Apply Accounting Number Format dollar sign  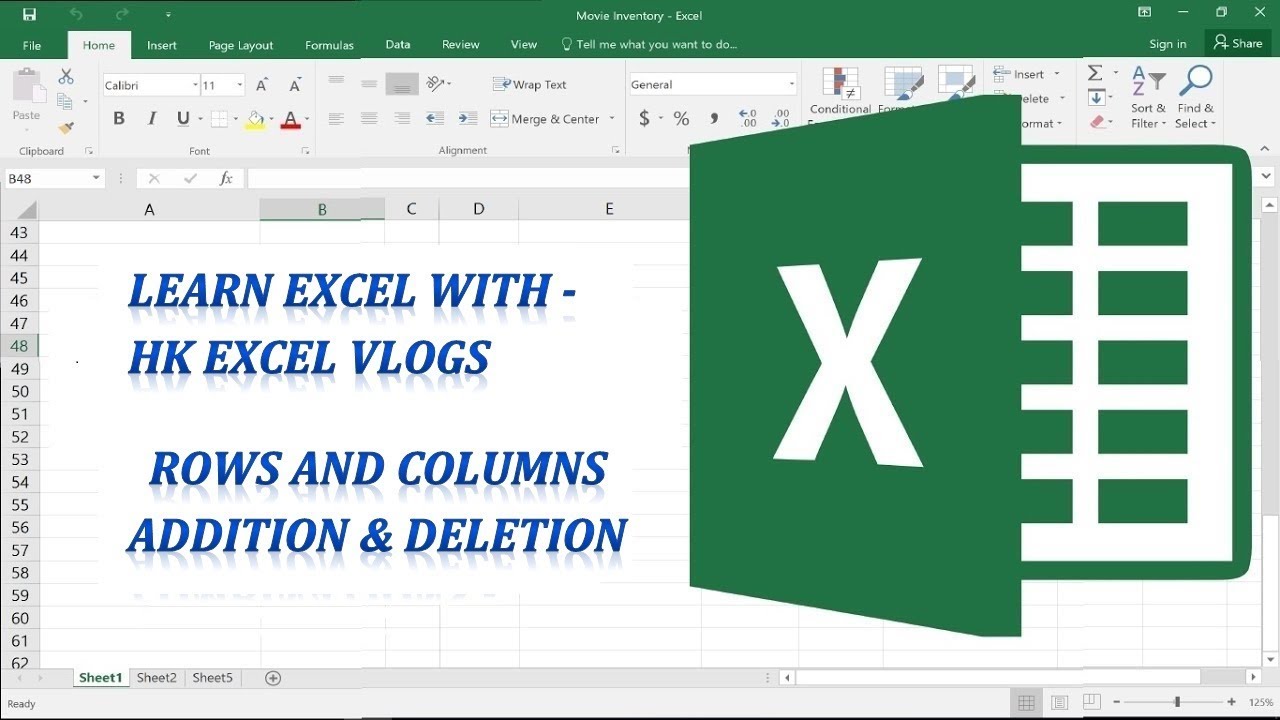(x=644, y=118)
